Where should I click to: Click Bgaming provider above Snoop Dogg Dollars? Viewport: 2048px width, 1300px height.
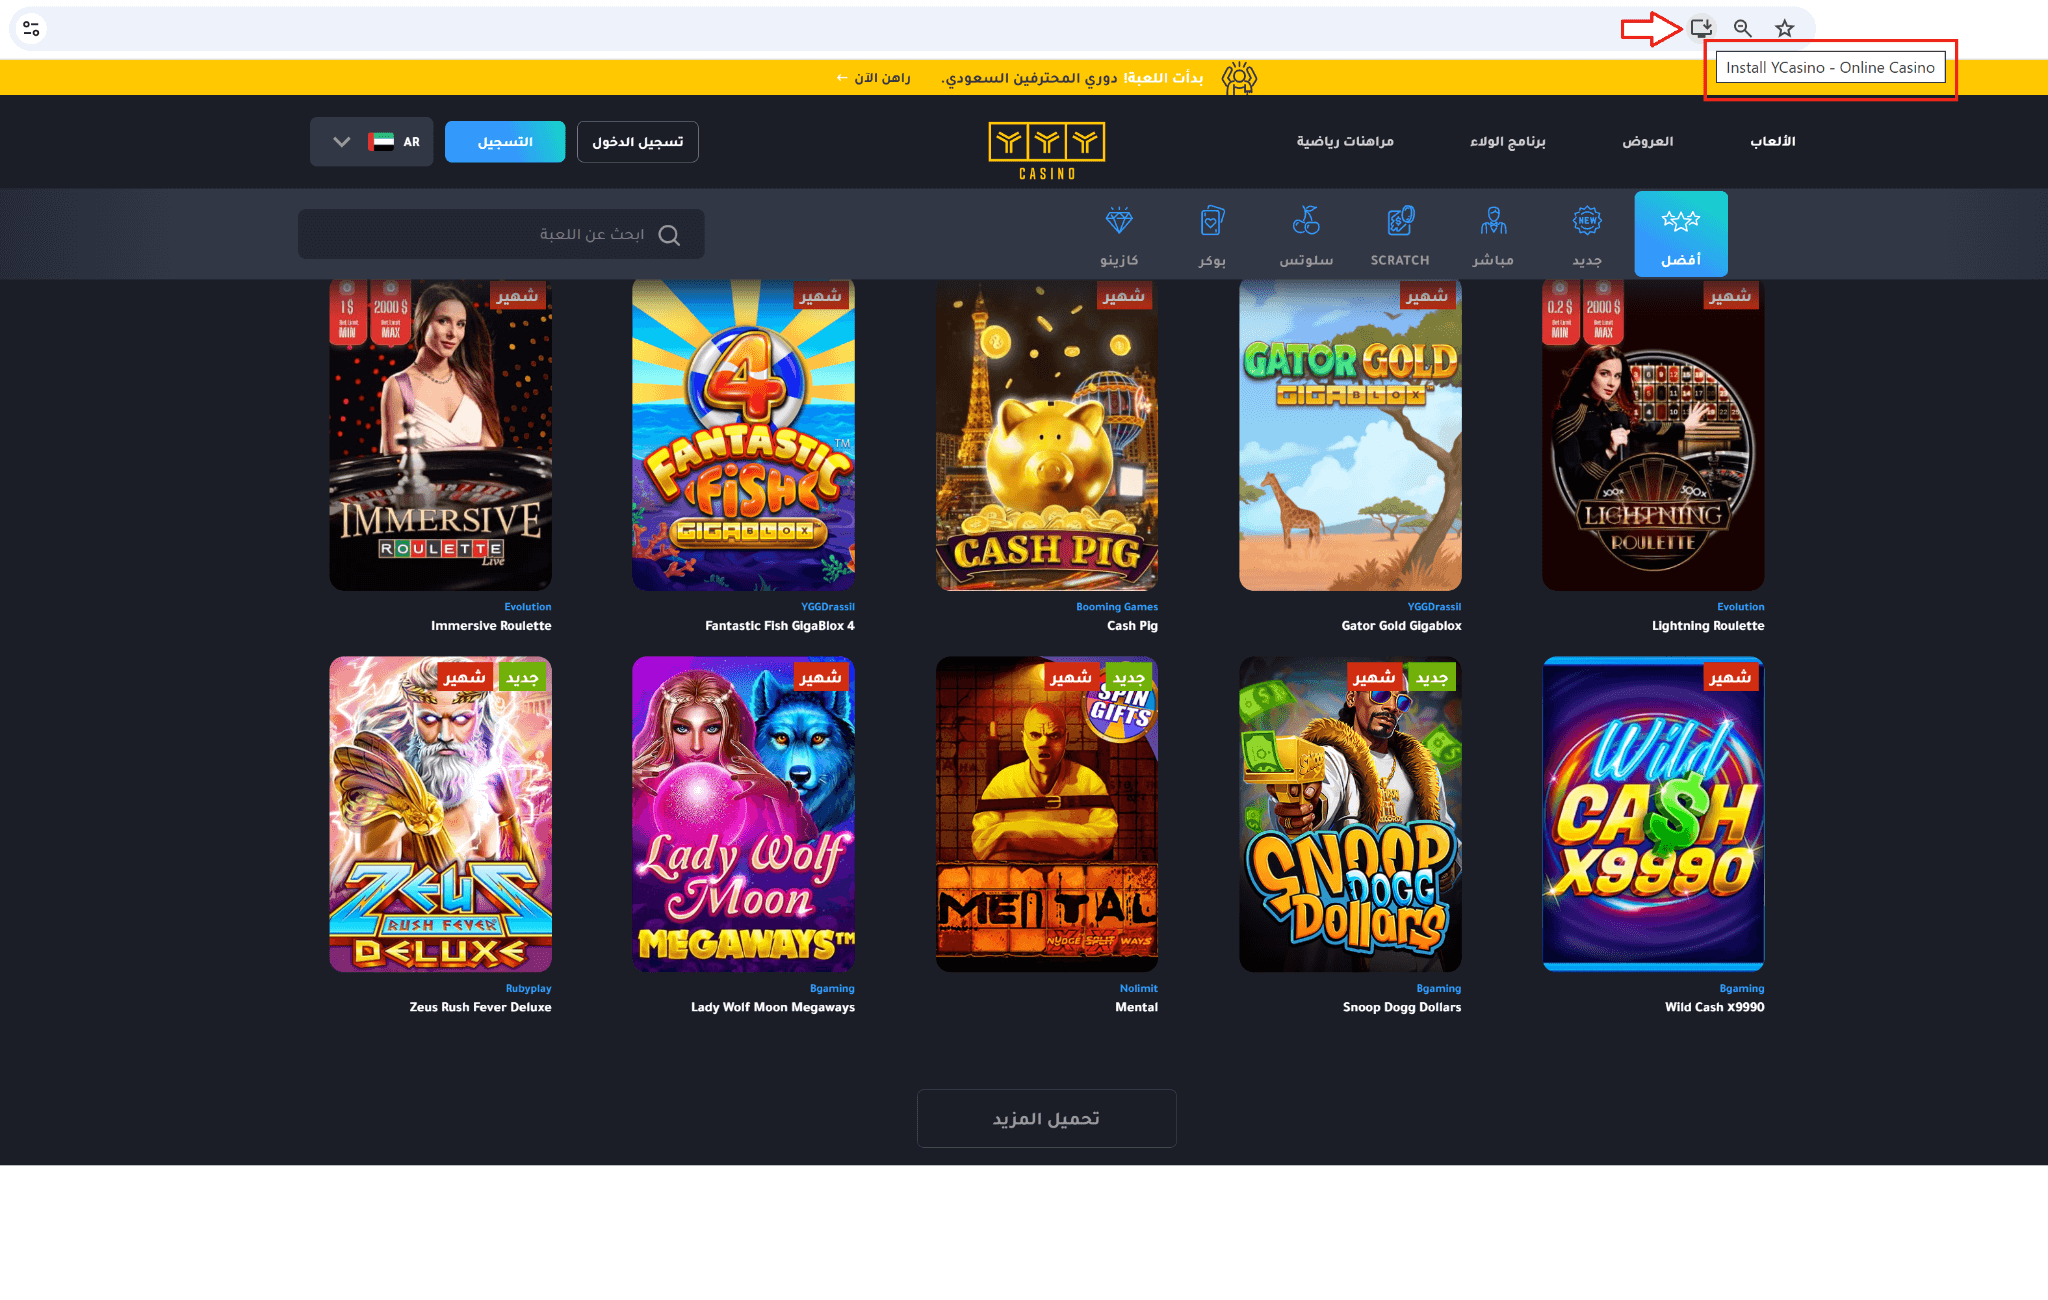coord(1439,989)
